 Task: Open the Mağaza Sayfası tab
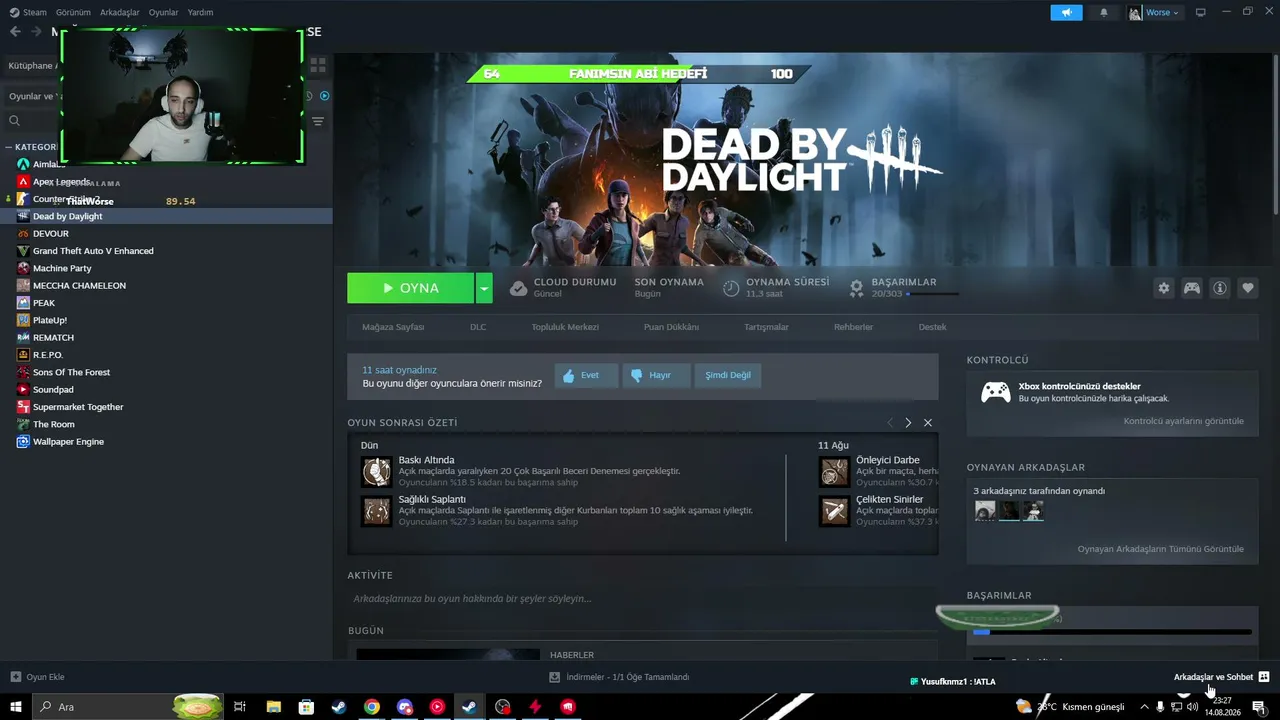393,327
